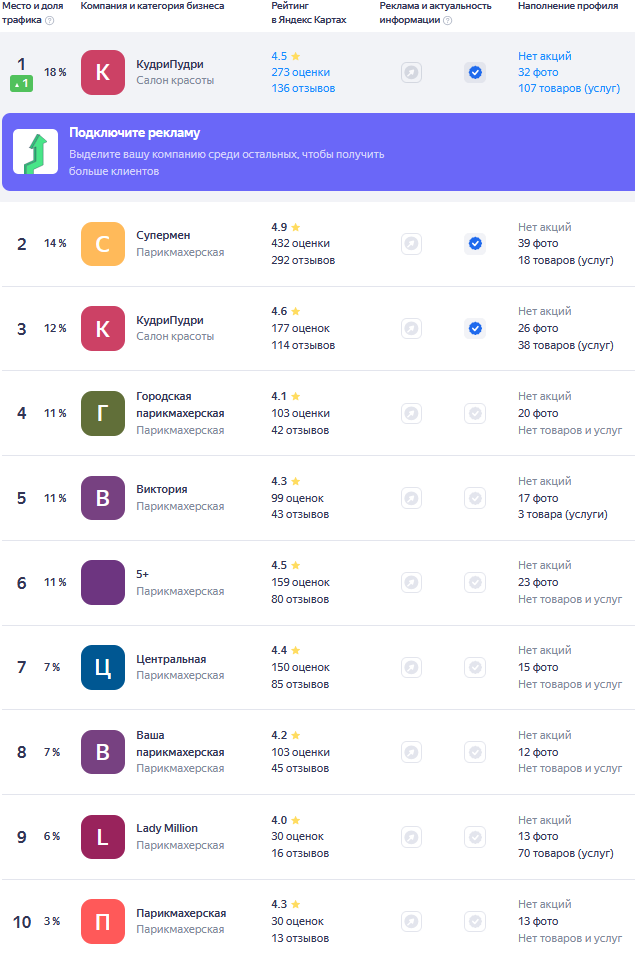Image resolution: width=635 pixels, height=960 pixels.
Task: Click the grey verification checkmark in the Ваша парикмахерская row
Action: point(475,752)
